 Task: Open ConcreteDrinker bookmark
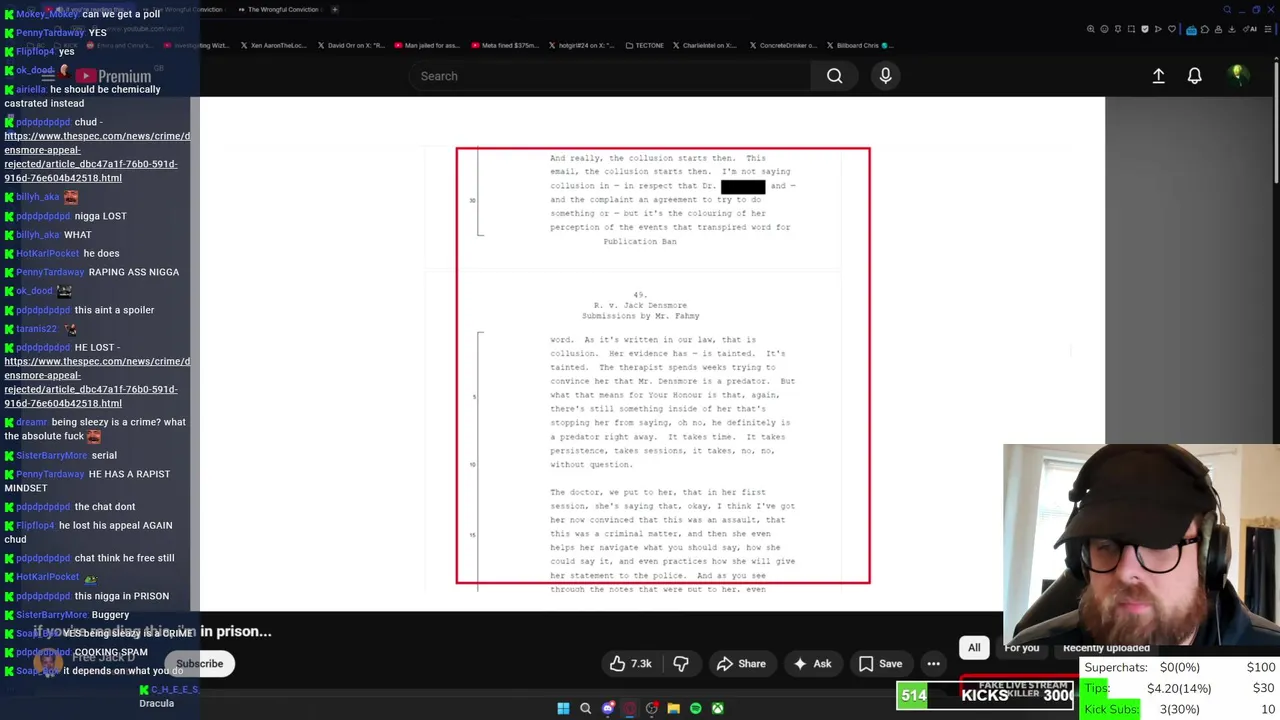tap(782, 45)
